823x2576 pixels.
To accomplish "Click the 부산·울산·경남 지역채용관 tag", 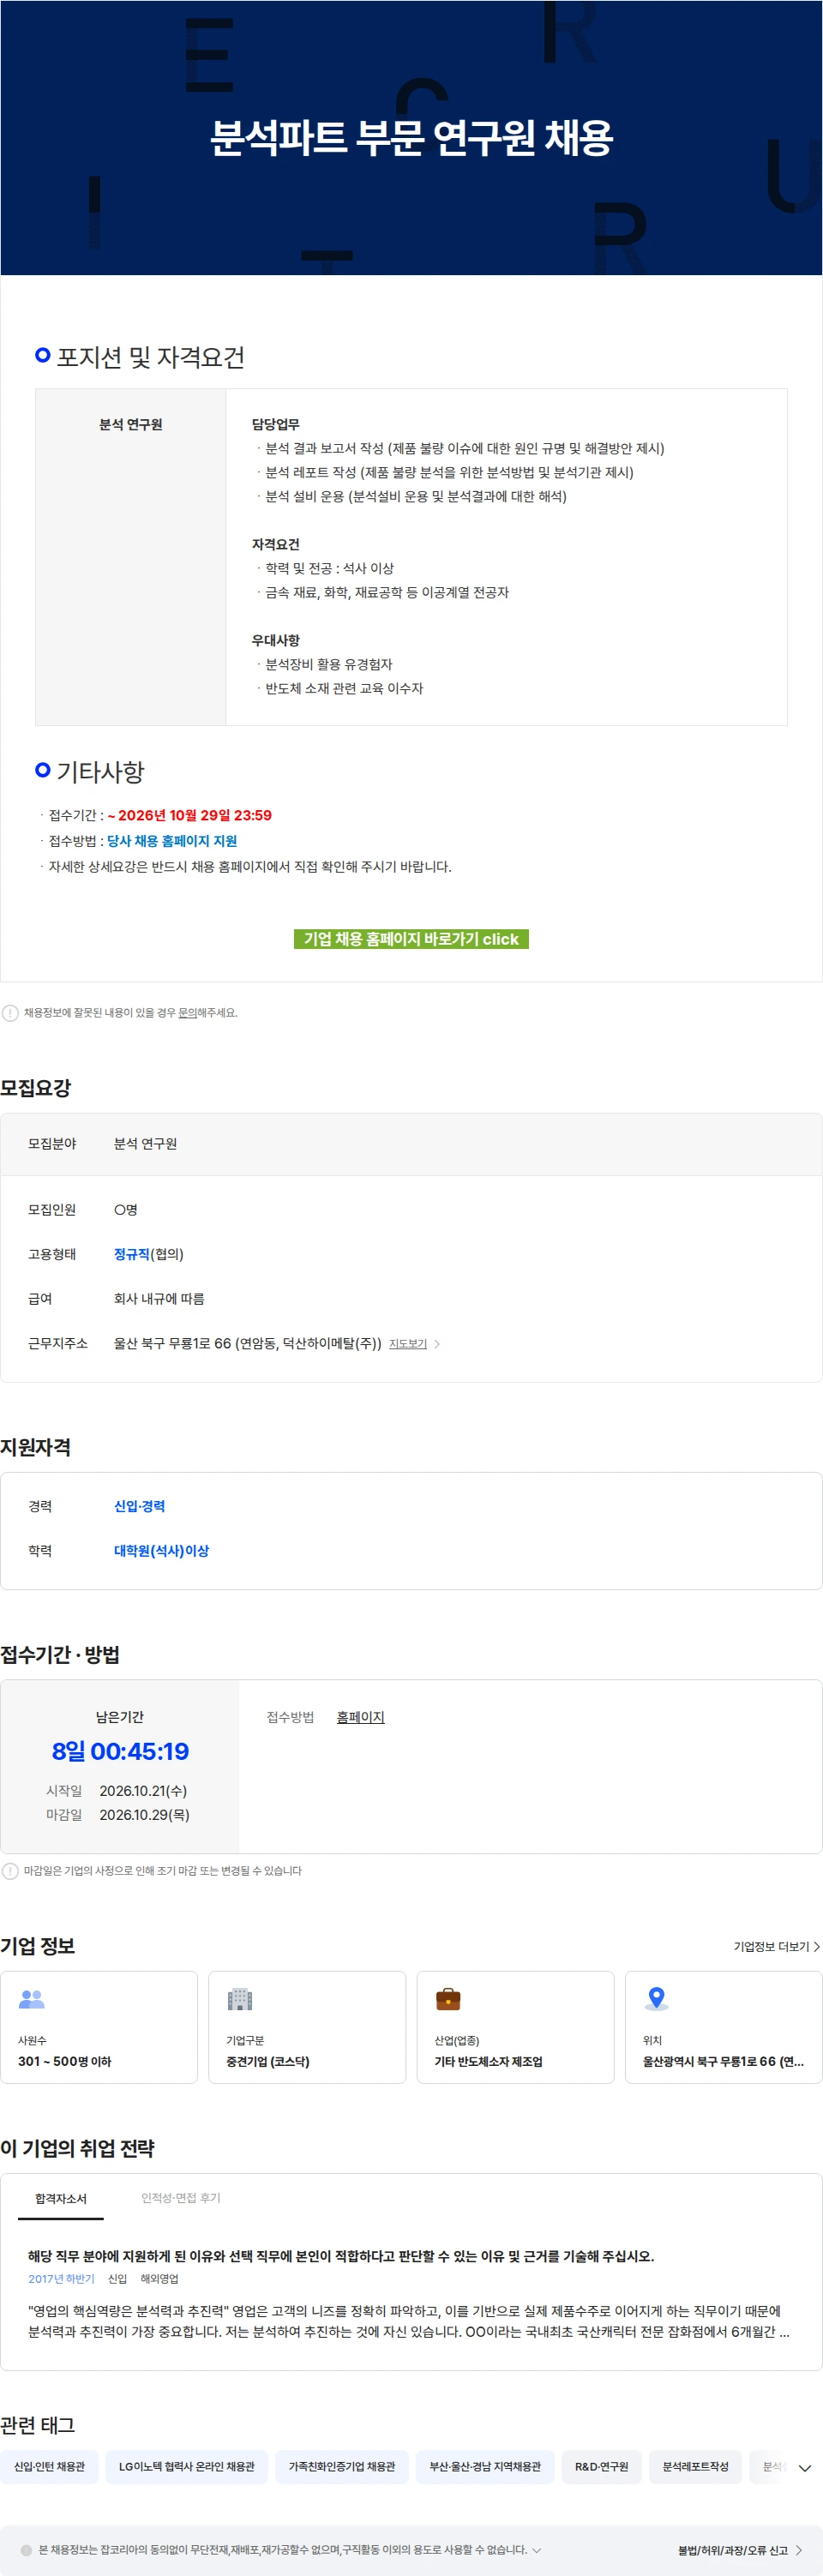I will pyautogui.click(x=485, y=2467).
